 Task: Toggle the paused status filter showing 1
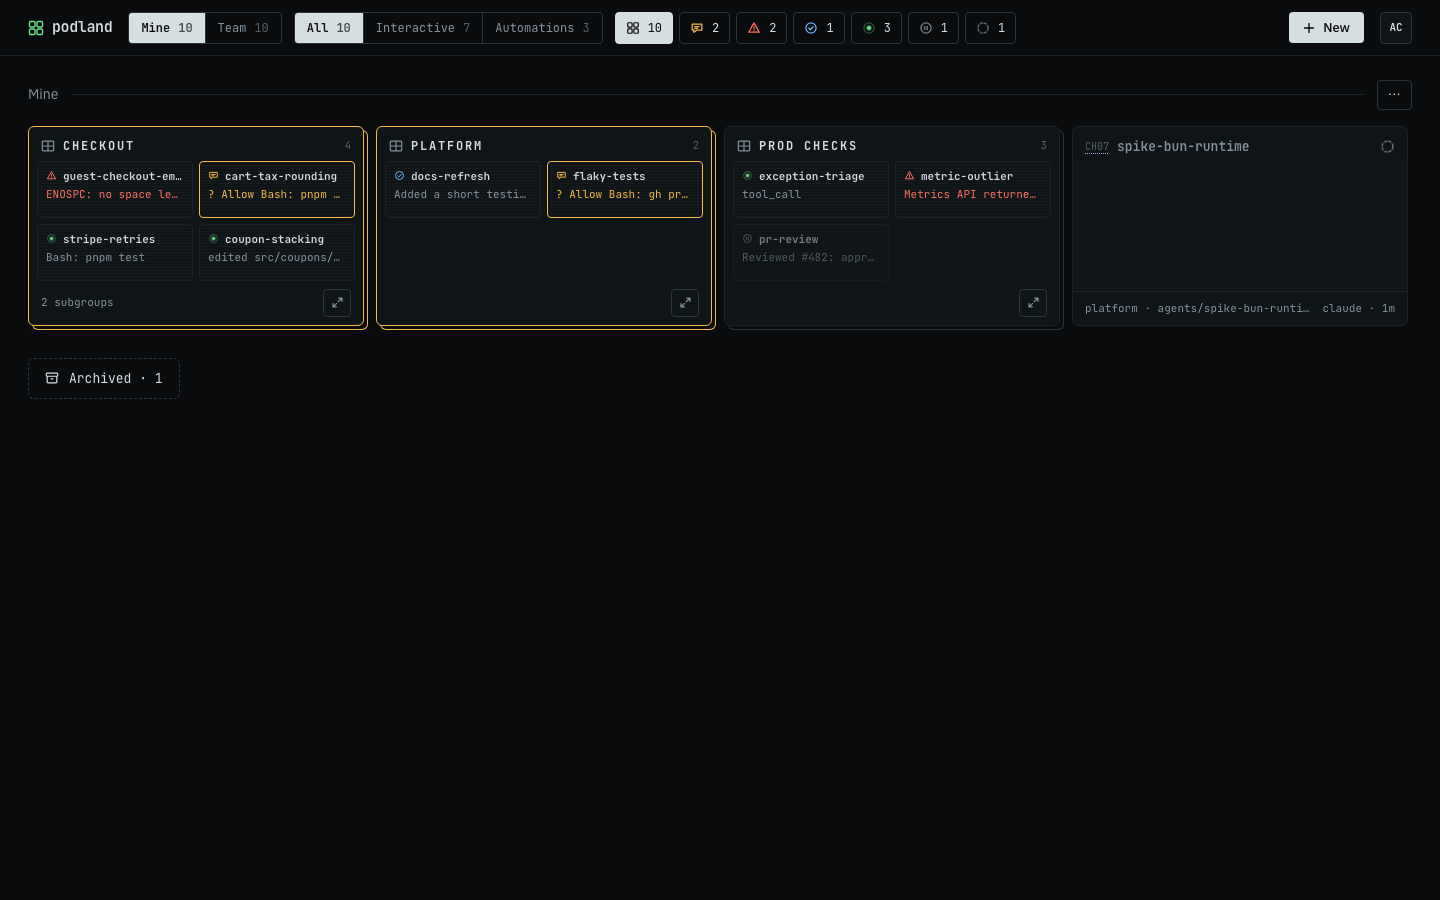pyautogui.click(x=934, y=28)
